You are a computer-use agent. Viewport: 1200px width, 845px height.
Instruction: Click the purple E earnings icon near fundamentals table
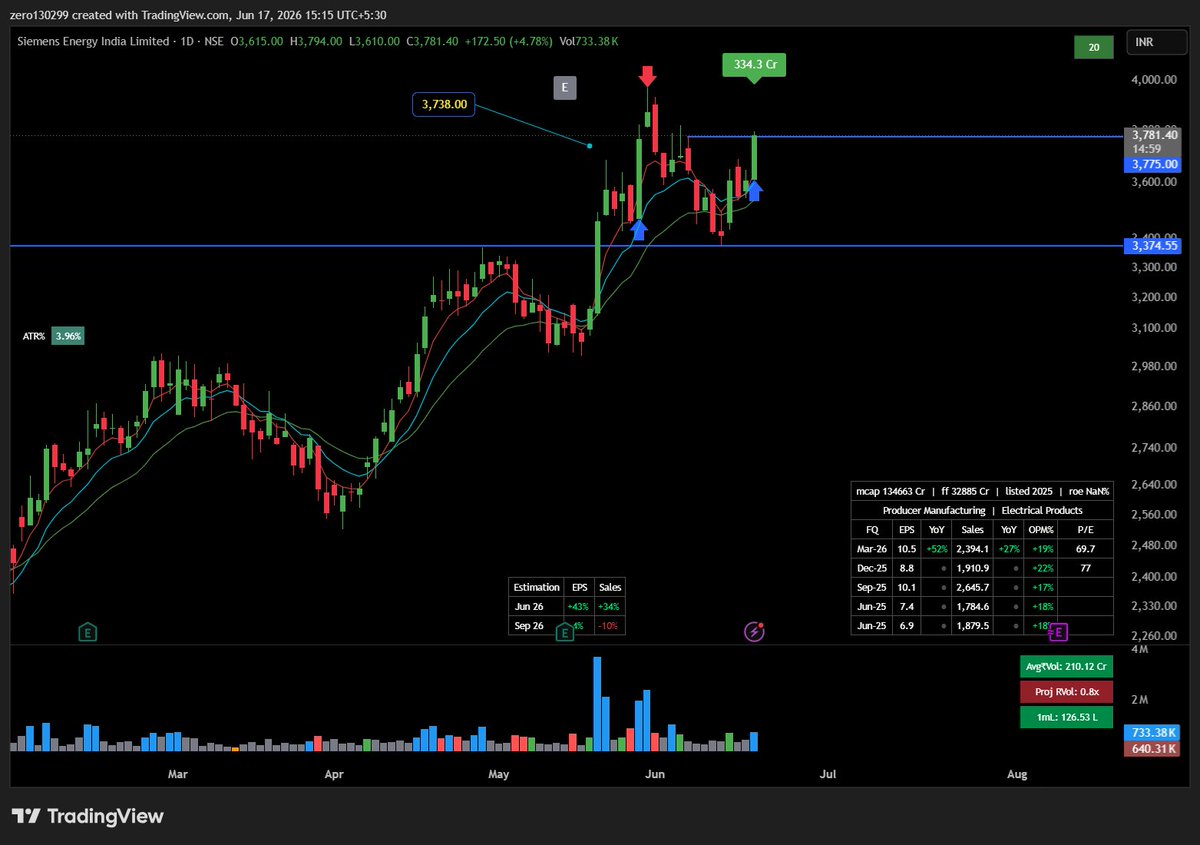click(1058, 631)
